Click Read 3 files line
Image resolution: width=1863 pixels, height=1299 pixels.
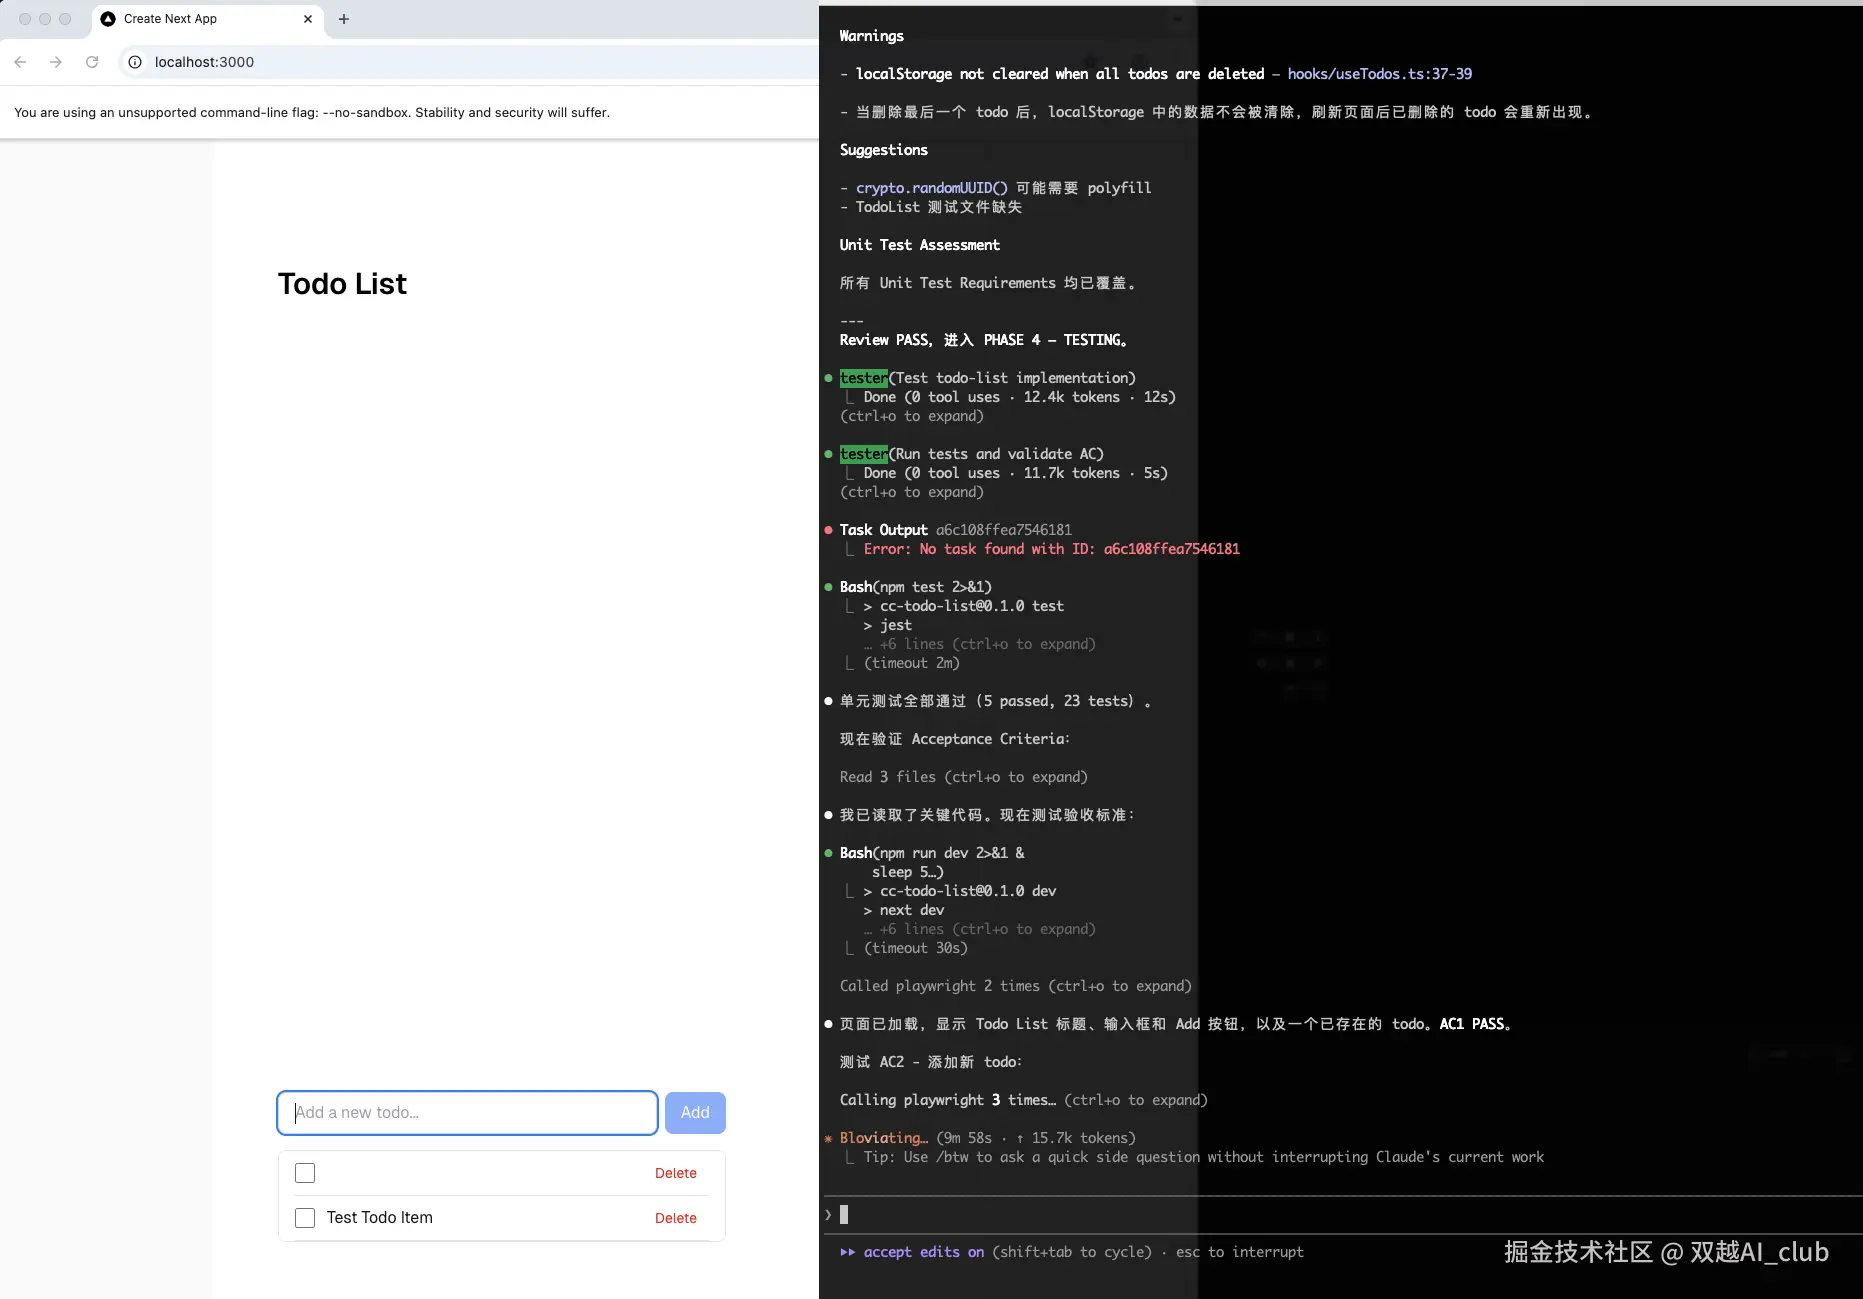(964, 777)
